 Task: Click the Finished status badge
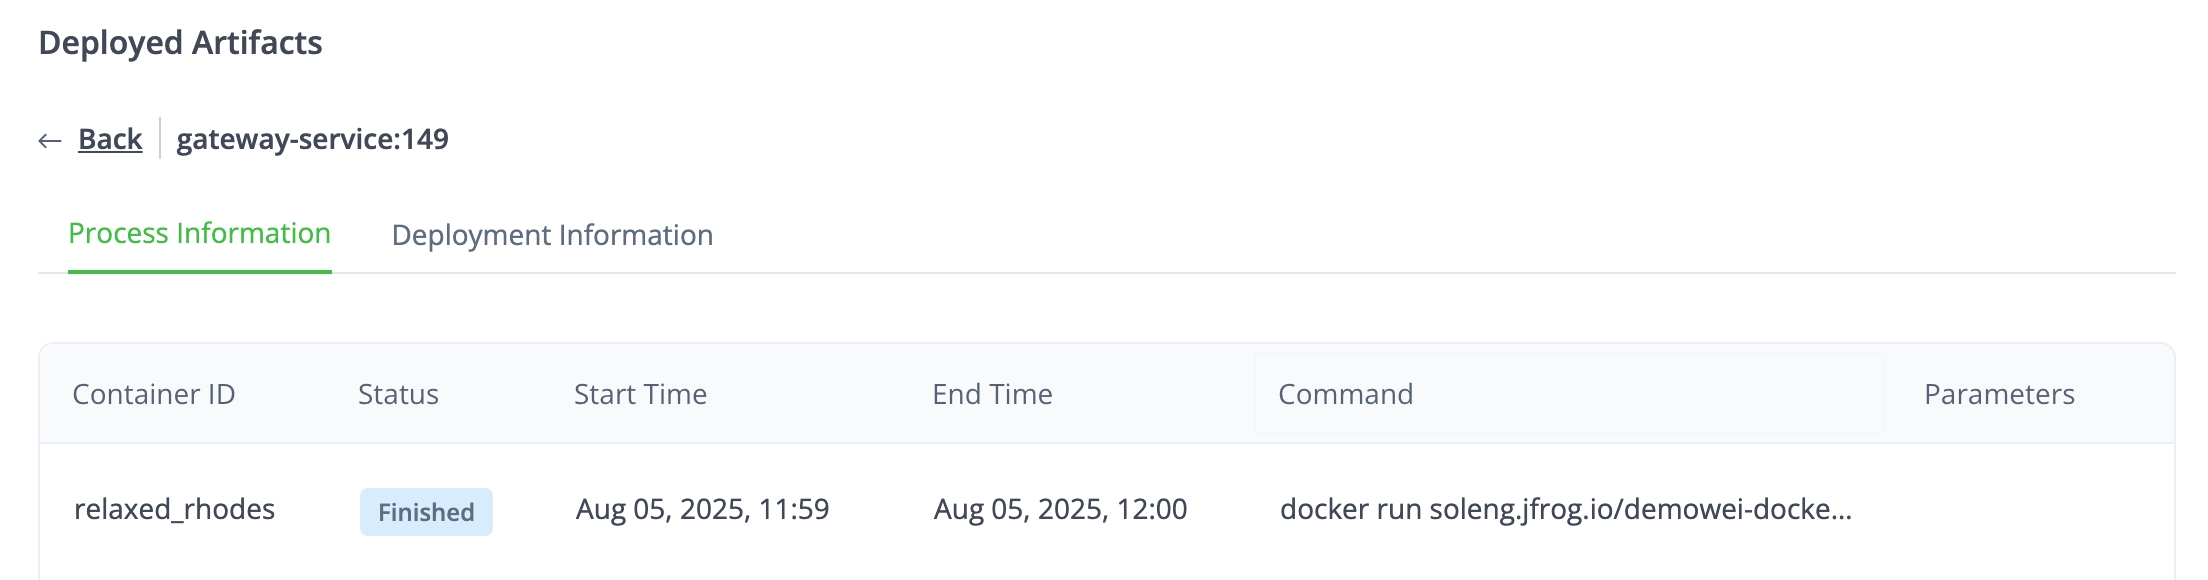click(x=426, y=512)
